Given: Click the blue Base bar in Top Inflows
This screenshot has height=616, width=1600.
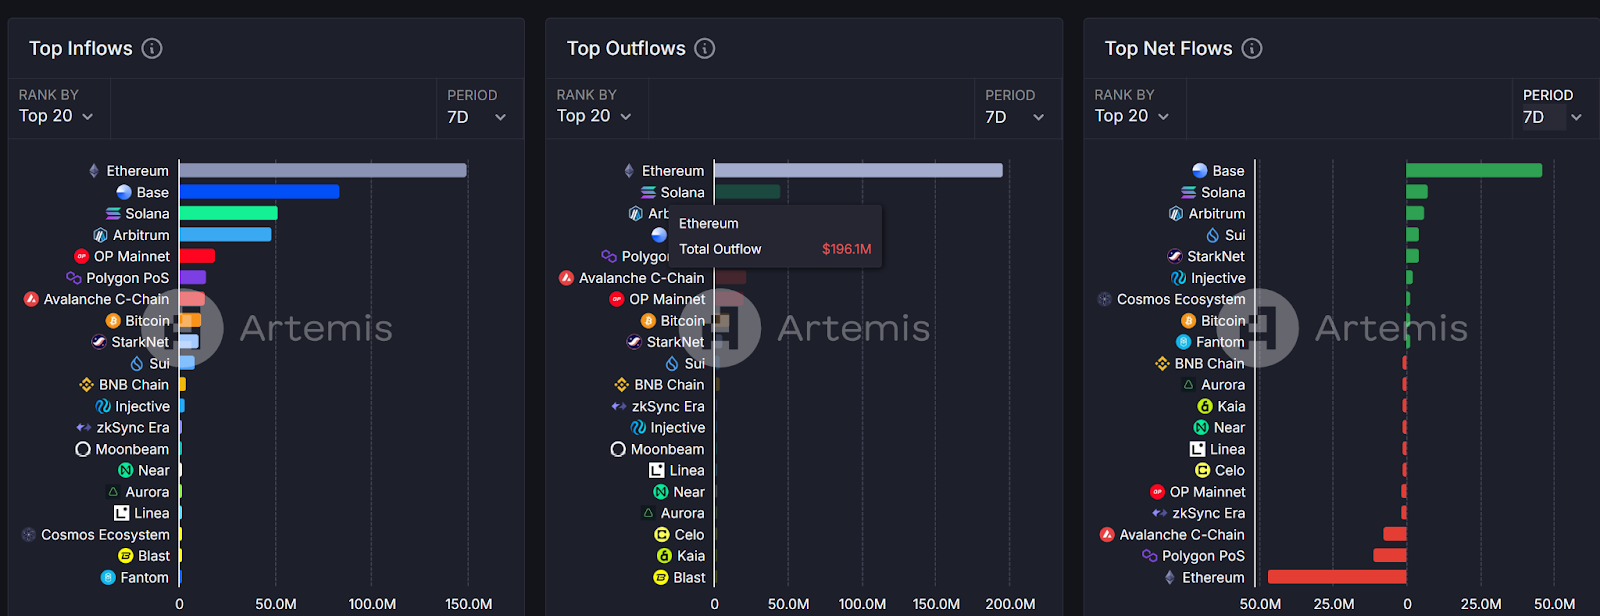Looking at the screenshot, I should click(x=259, y=192).
